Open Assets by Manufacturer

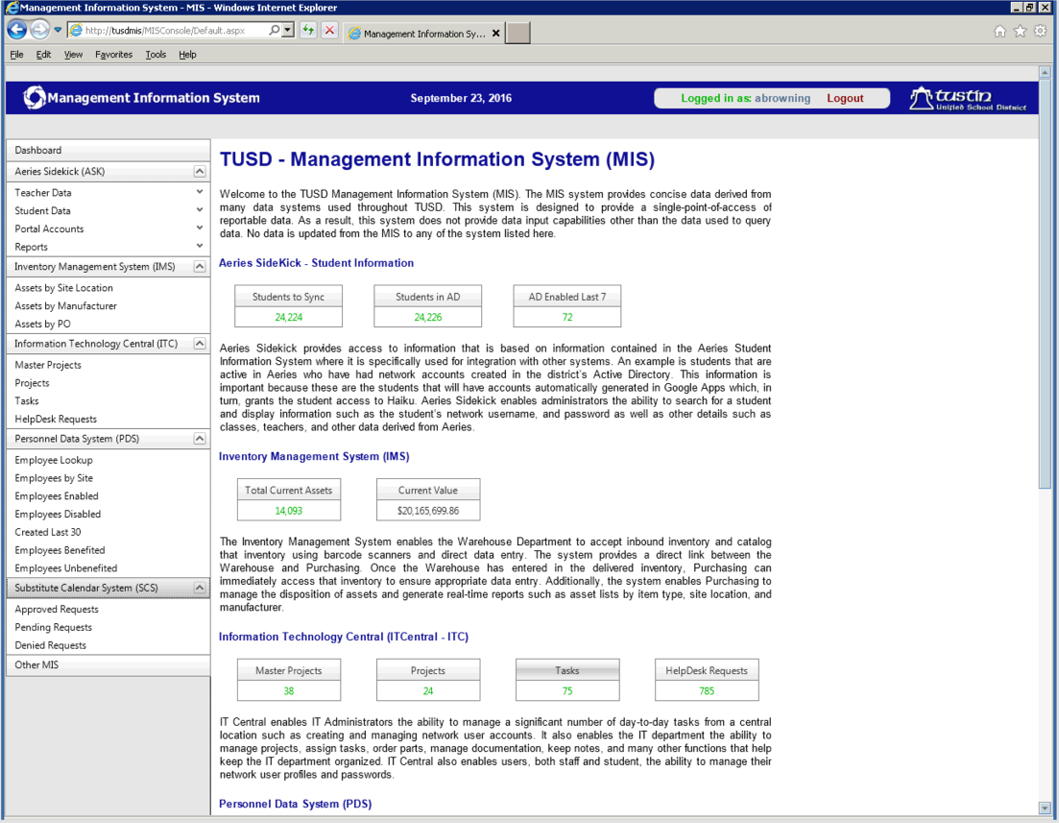tap(66, 306)
